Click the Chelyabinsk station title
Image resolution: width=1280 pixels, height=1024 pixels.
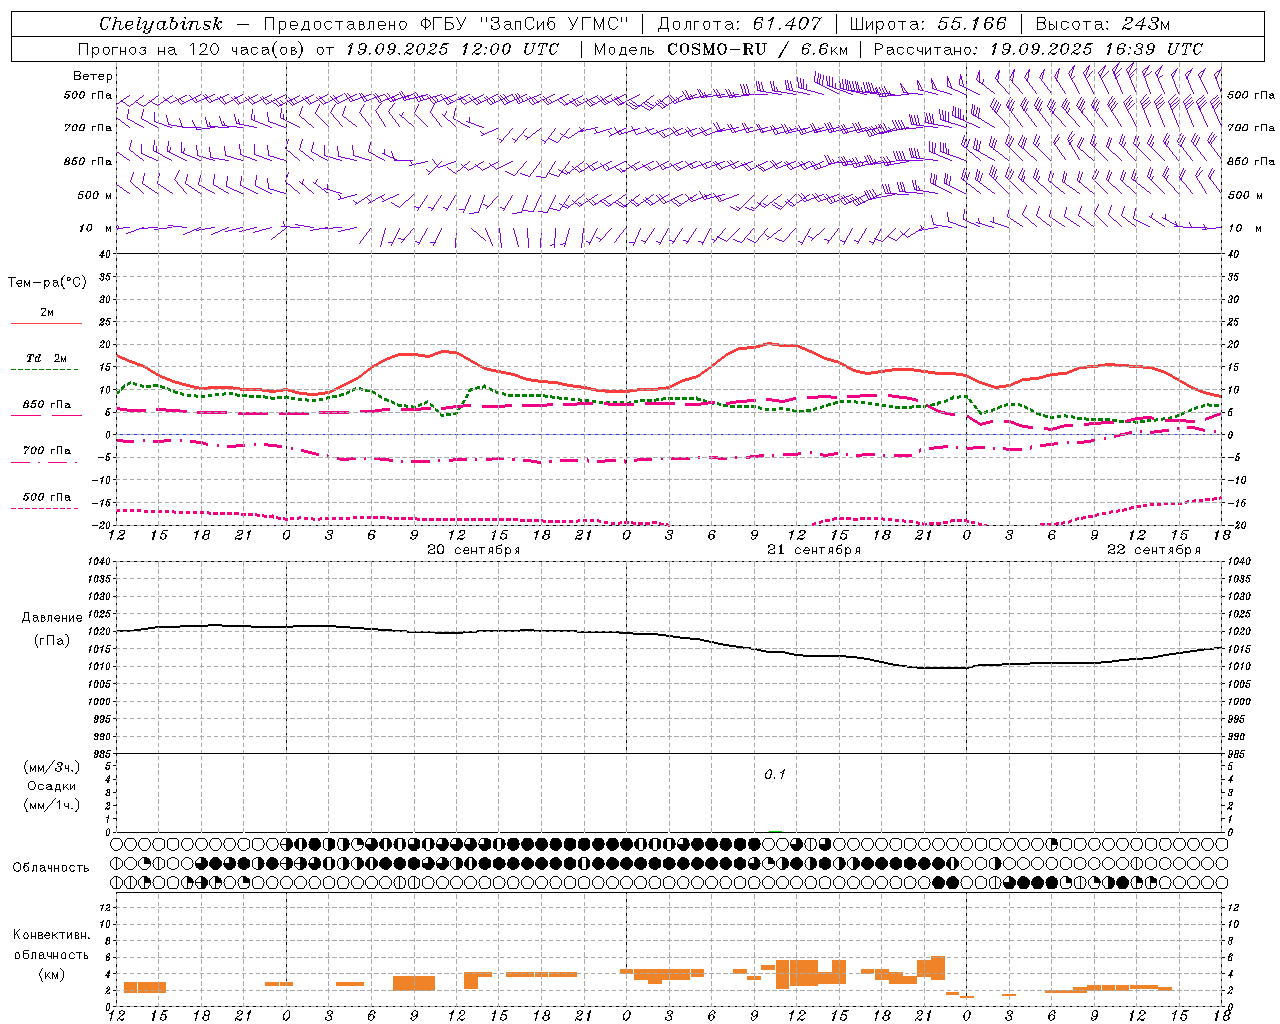click(x=160, y=24)
